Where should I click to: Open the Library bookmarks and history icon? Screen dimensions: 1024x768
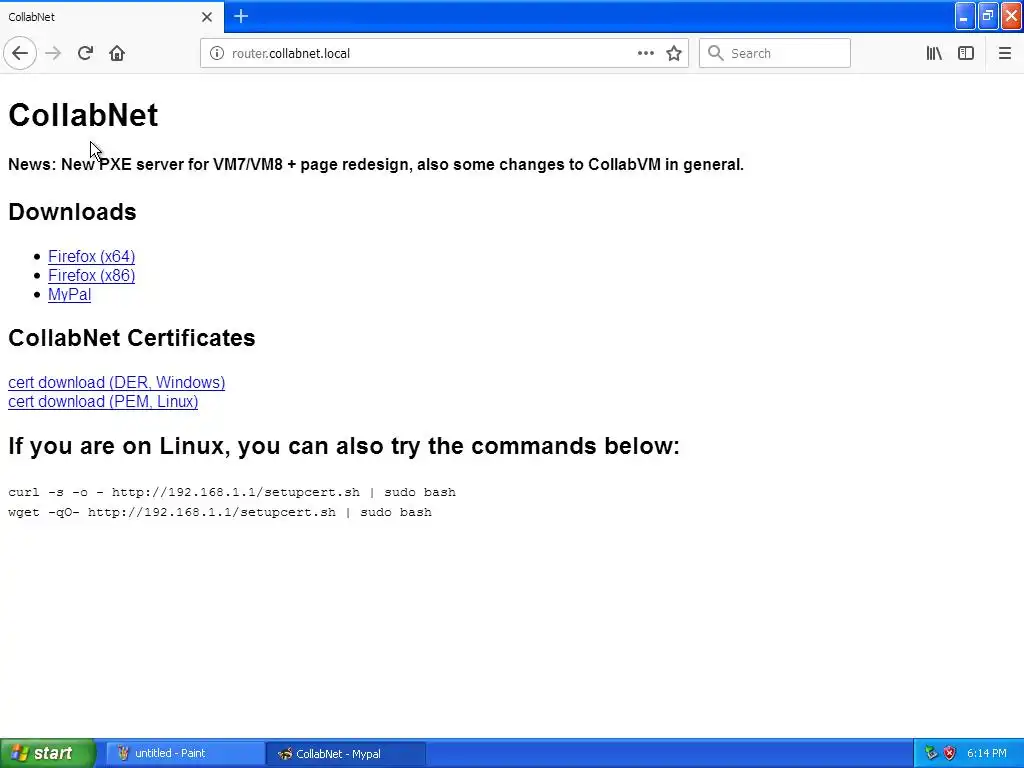pos(934,54)
